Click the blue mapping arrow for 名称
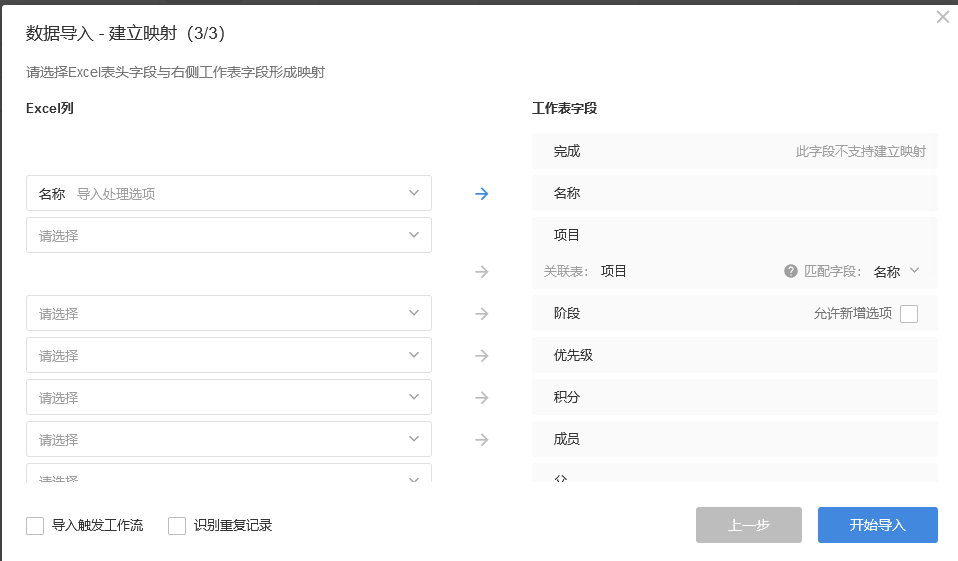 481,194
